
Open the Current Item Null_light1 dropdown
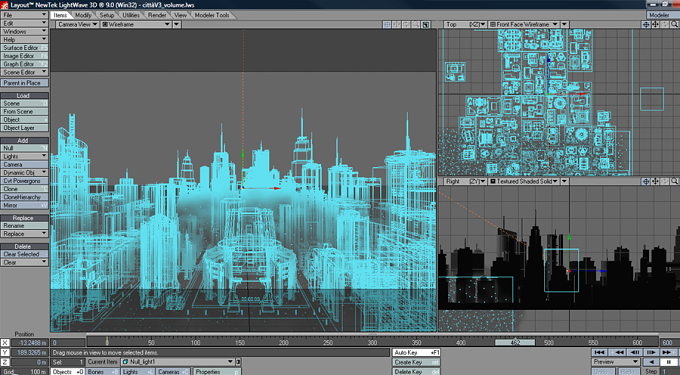[178, 362]
